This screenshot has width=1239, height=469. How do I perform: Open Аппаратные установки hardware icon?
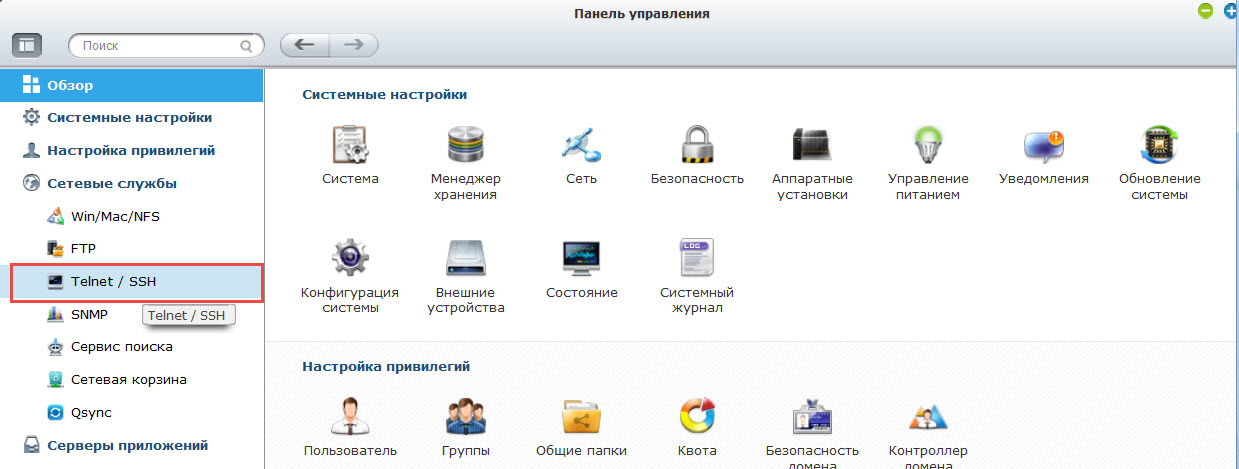(x=811, y=145)
